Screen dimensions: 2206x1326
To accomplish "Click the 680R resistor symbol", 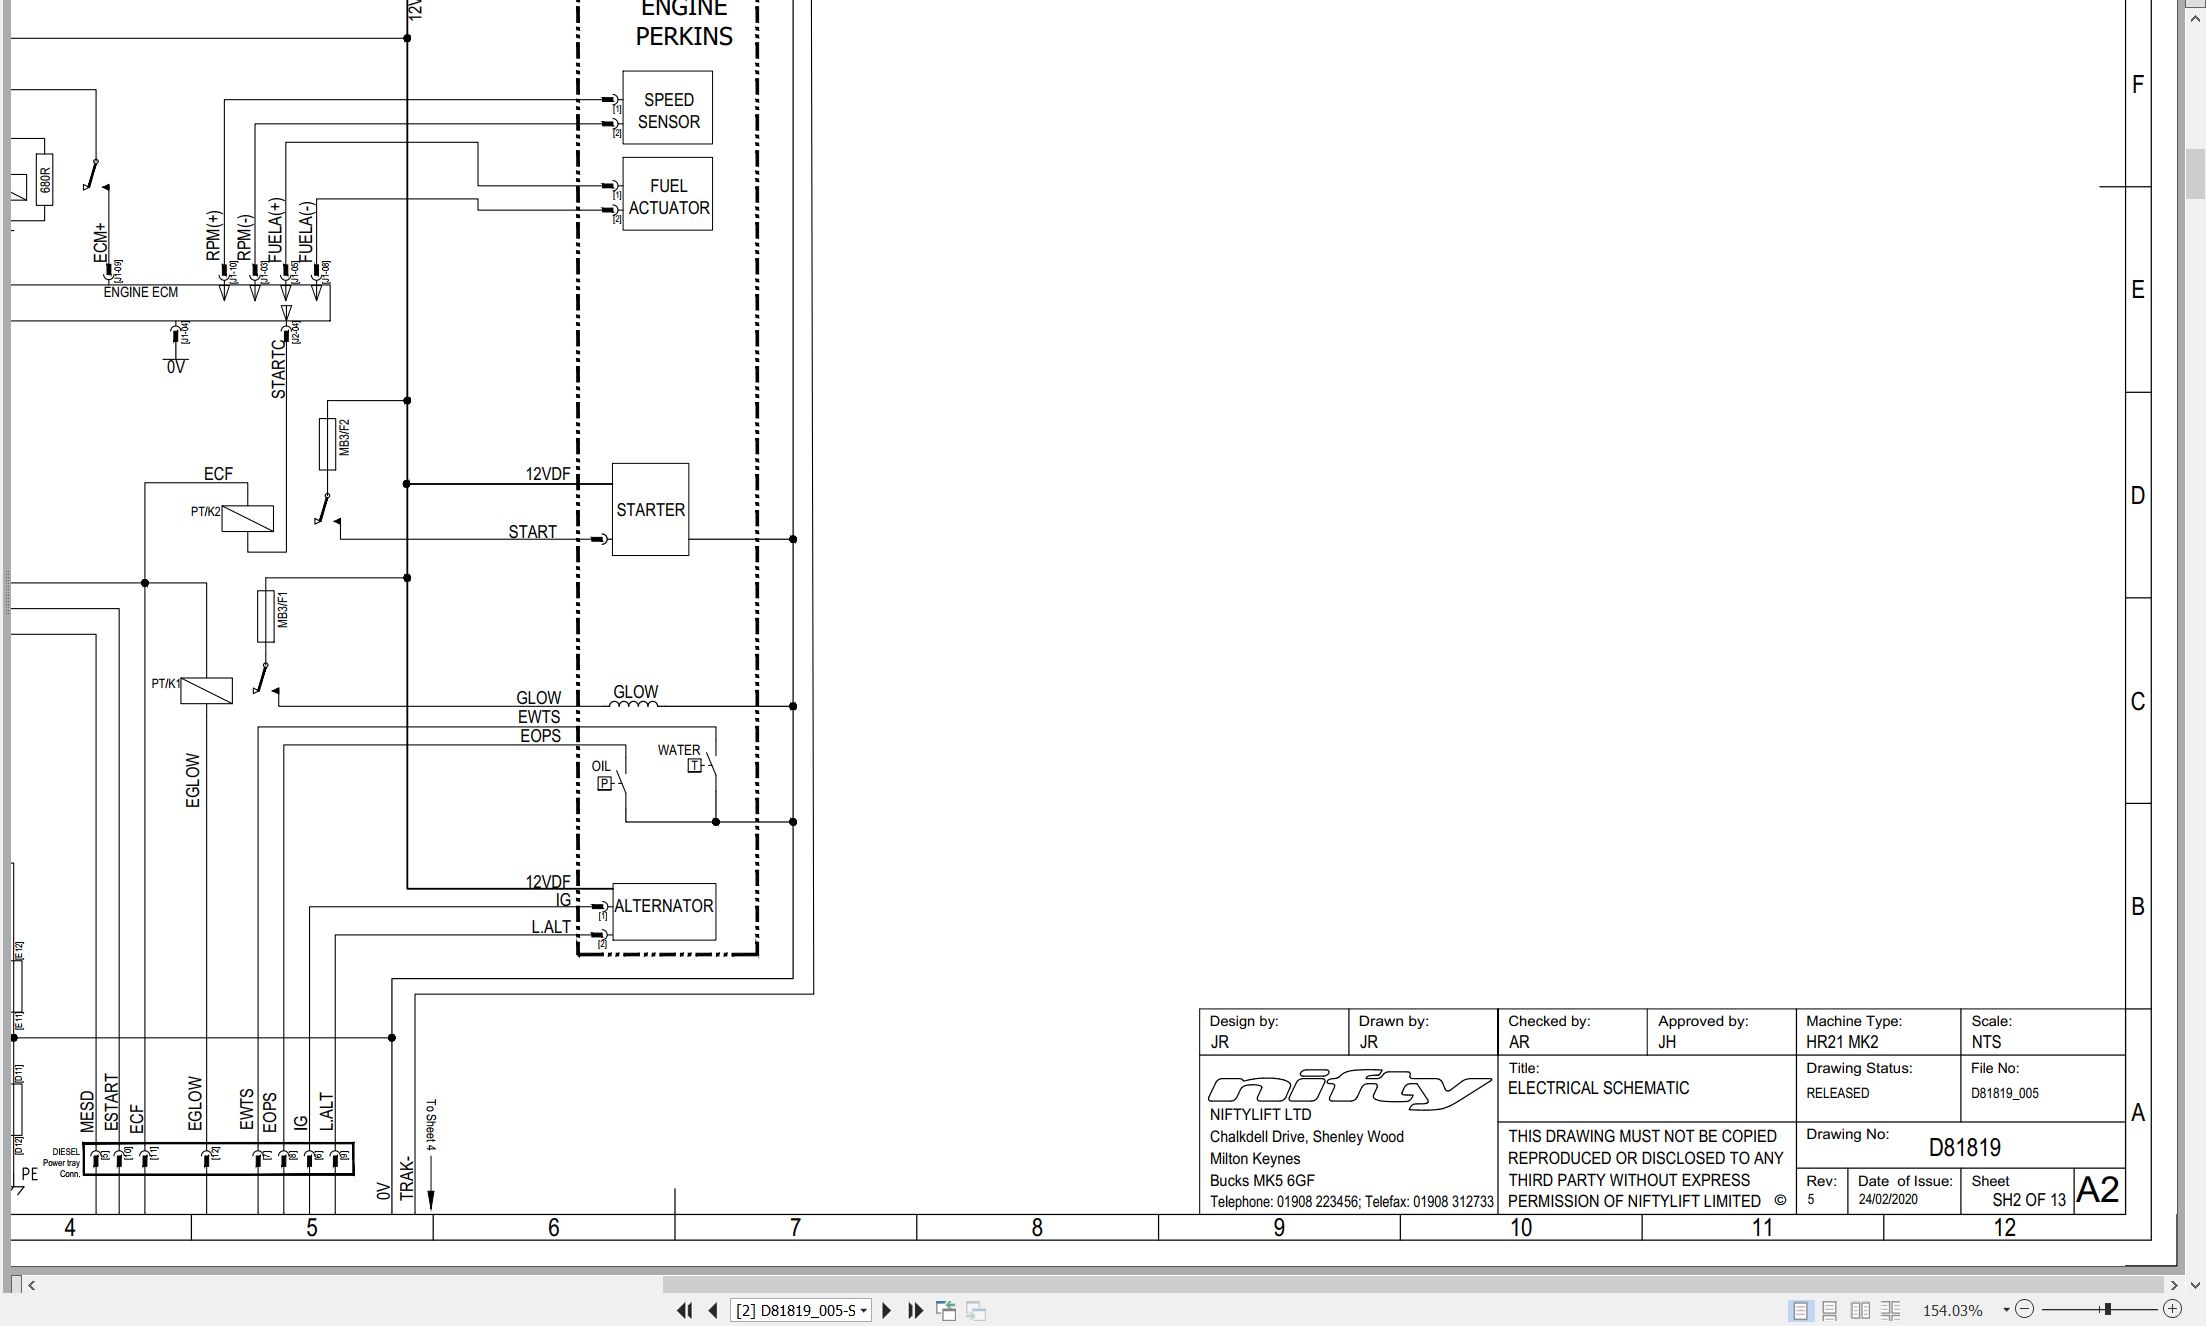I will [x=44, y=179].
